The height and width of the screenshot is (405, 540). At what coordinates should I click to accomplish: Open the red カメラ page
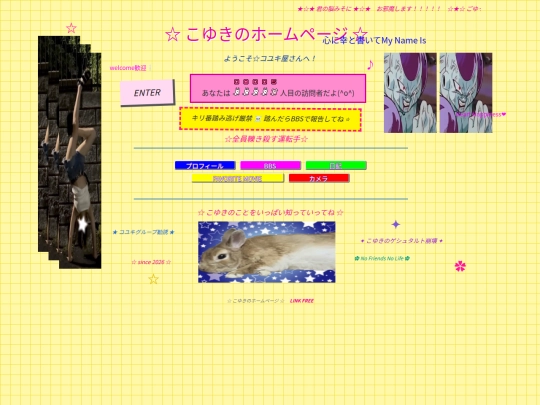[x=319, y=178]
